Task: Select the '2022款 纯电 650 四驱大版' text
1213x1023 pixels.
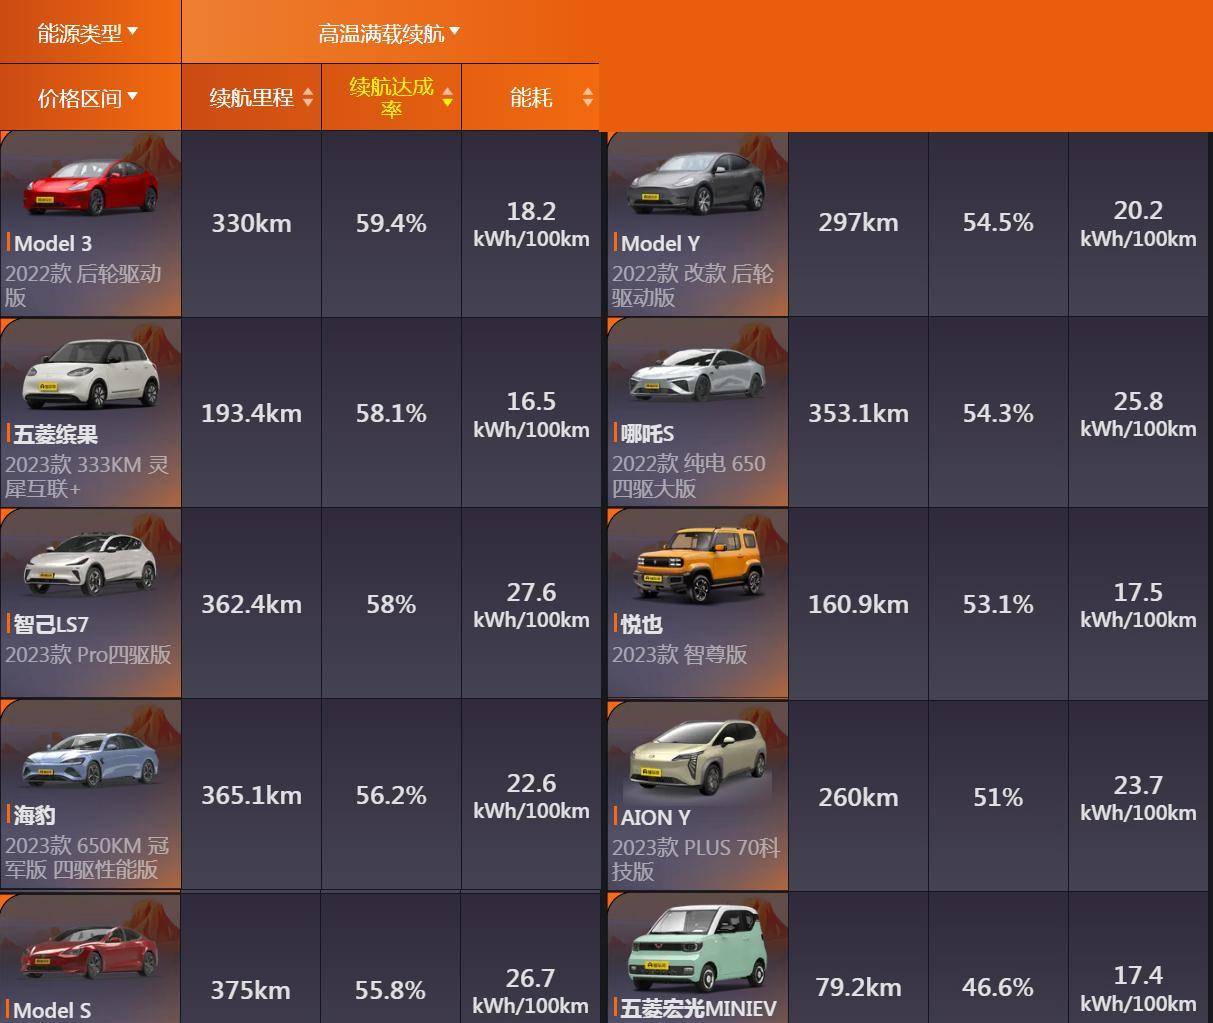Action: [x=689, y=476]
